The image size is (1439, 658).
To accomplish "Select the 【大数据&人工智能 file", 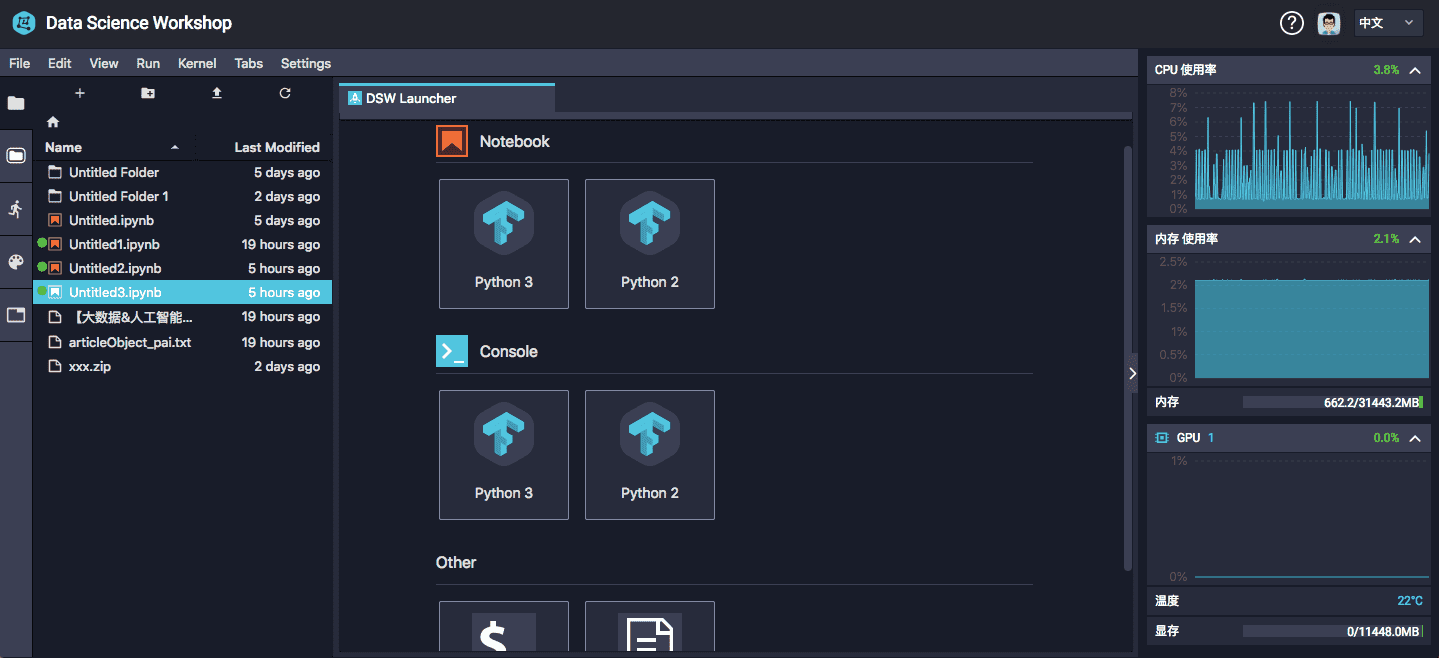I will pos(183,316).
